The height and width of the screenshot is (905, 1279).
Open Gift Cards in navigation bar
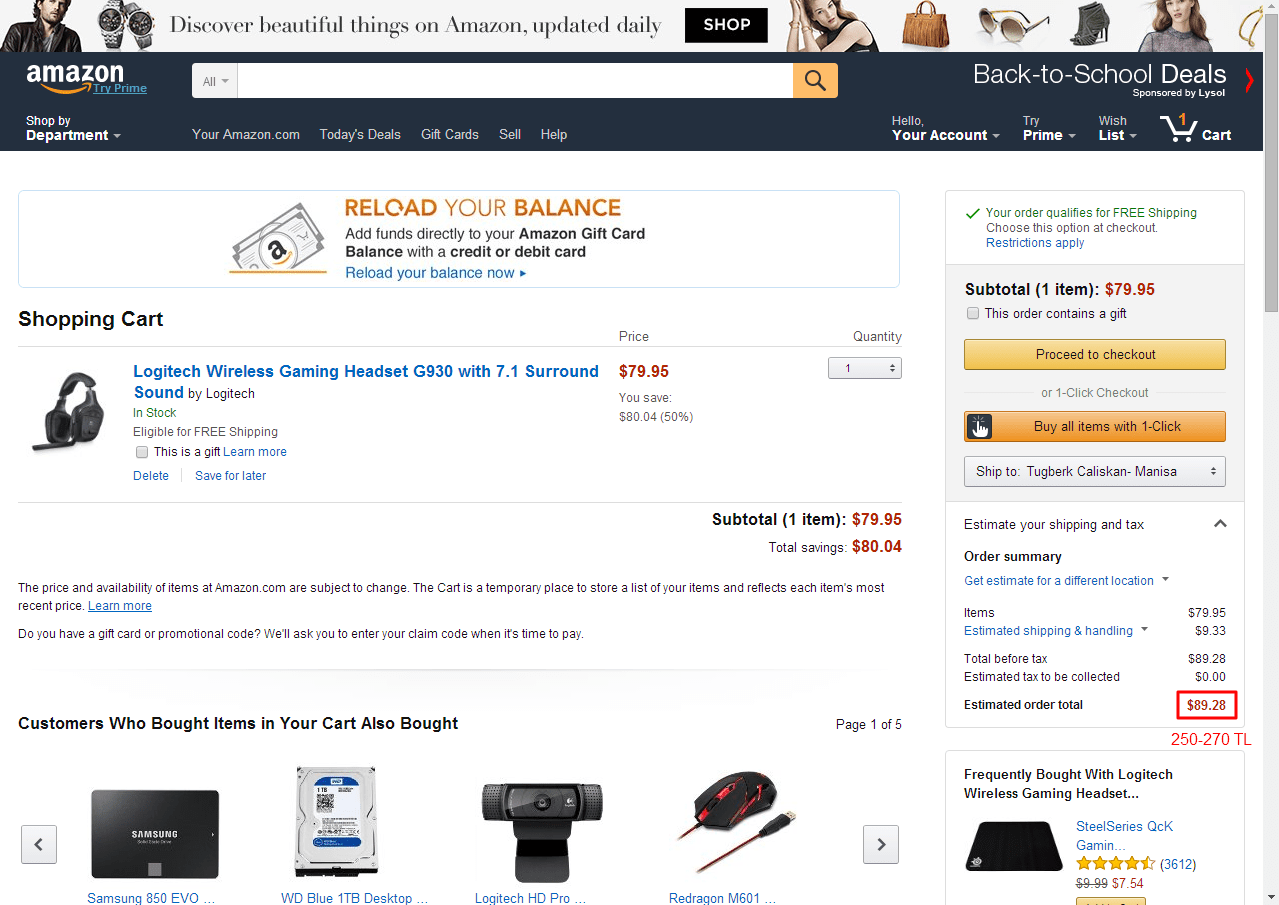click(449, 134)
